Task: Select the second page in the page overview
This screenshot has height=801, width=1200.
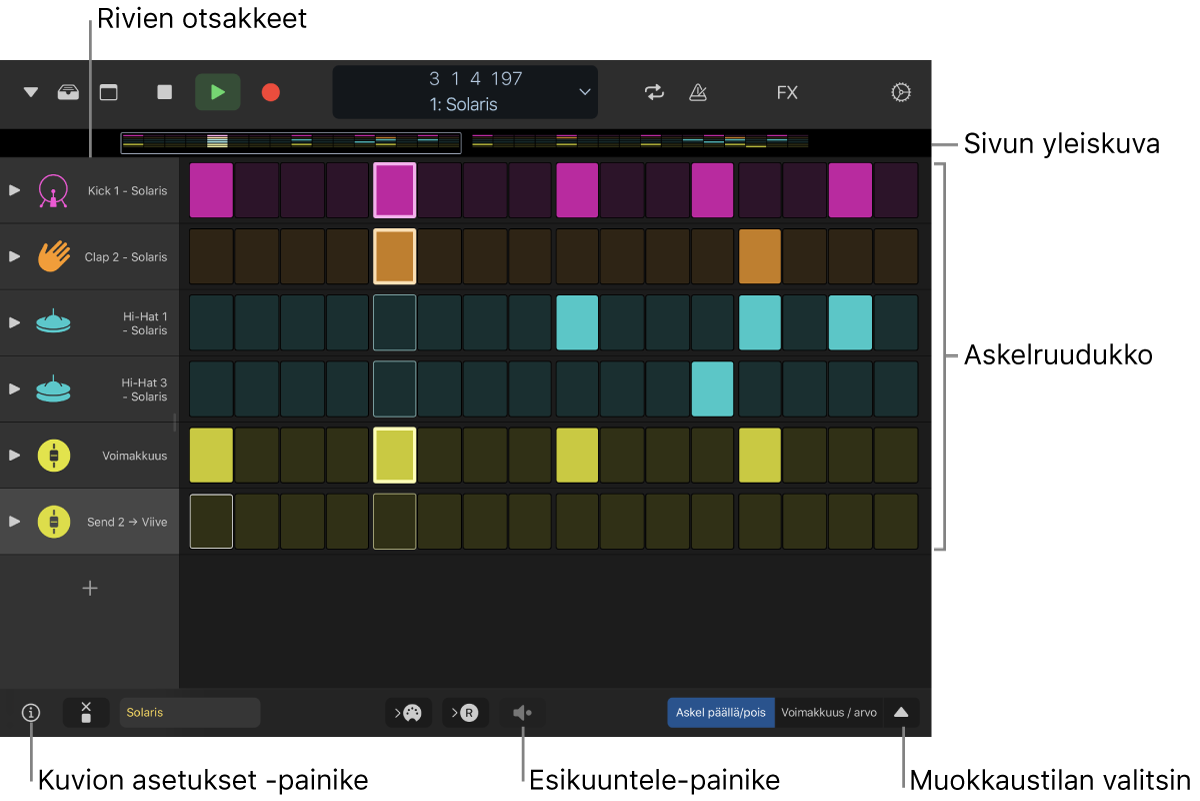Action: click(641, 142)
